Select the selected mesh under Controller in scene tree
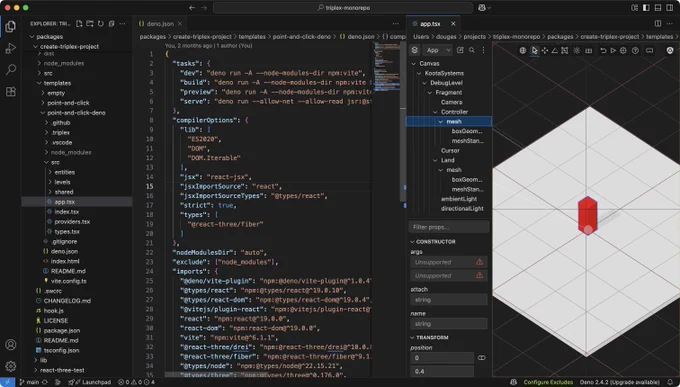Viewport: 680px width, 387px height. pyautogui.click(x=449, y=121)
